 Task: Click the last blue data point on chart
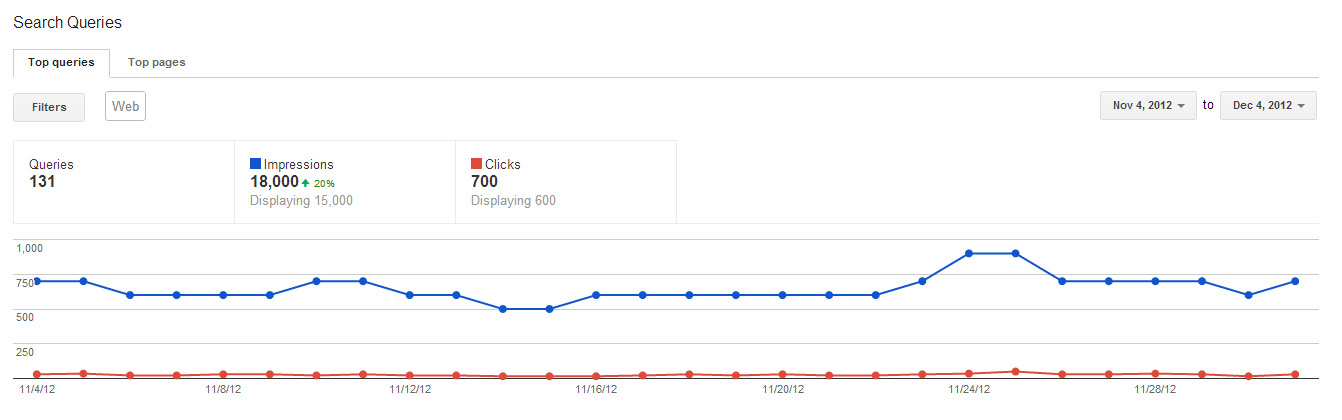(x=1294, y=281)
